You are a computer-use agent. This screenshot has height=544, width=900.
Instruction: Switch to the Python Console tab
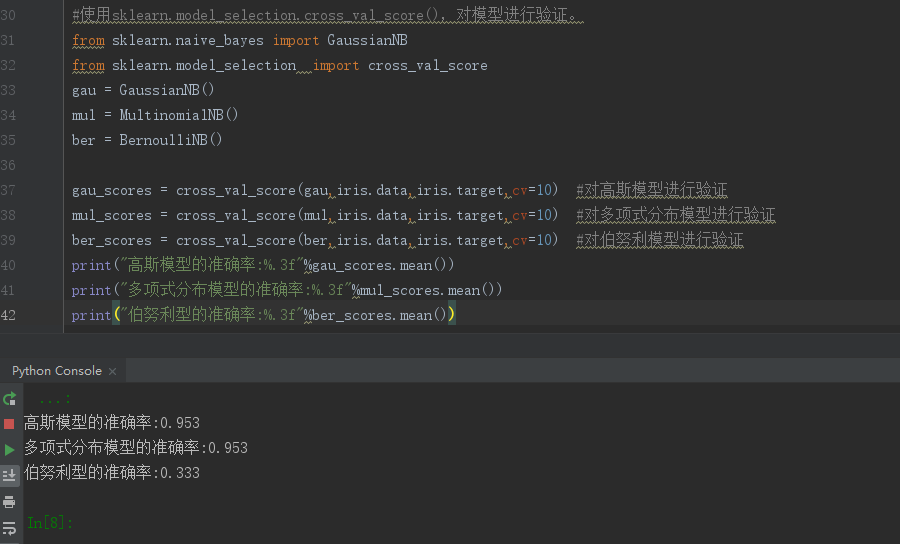[57, 371]
